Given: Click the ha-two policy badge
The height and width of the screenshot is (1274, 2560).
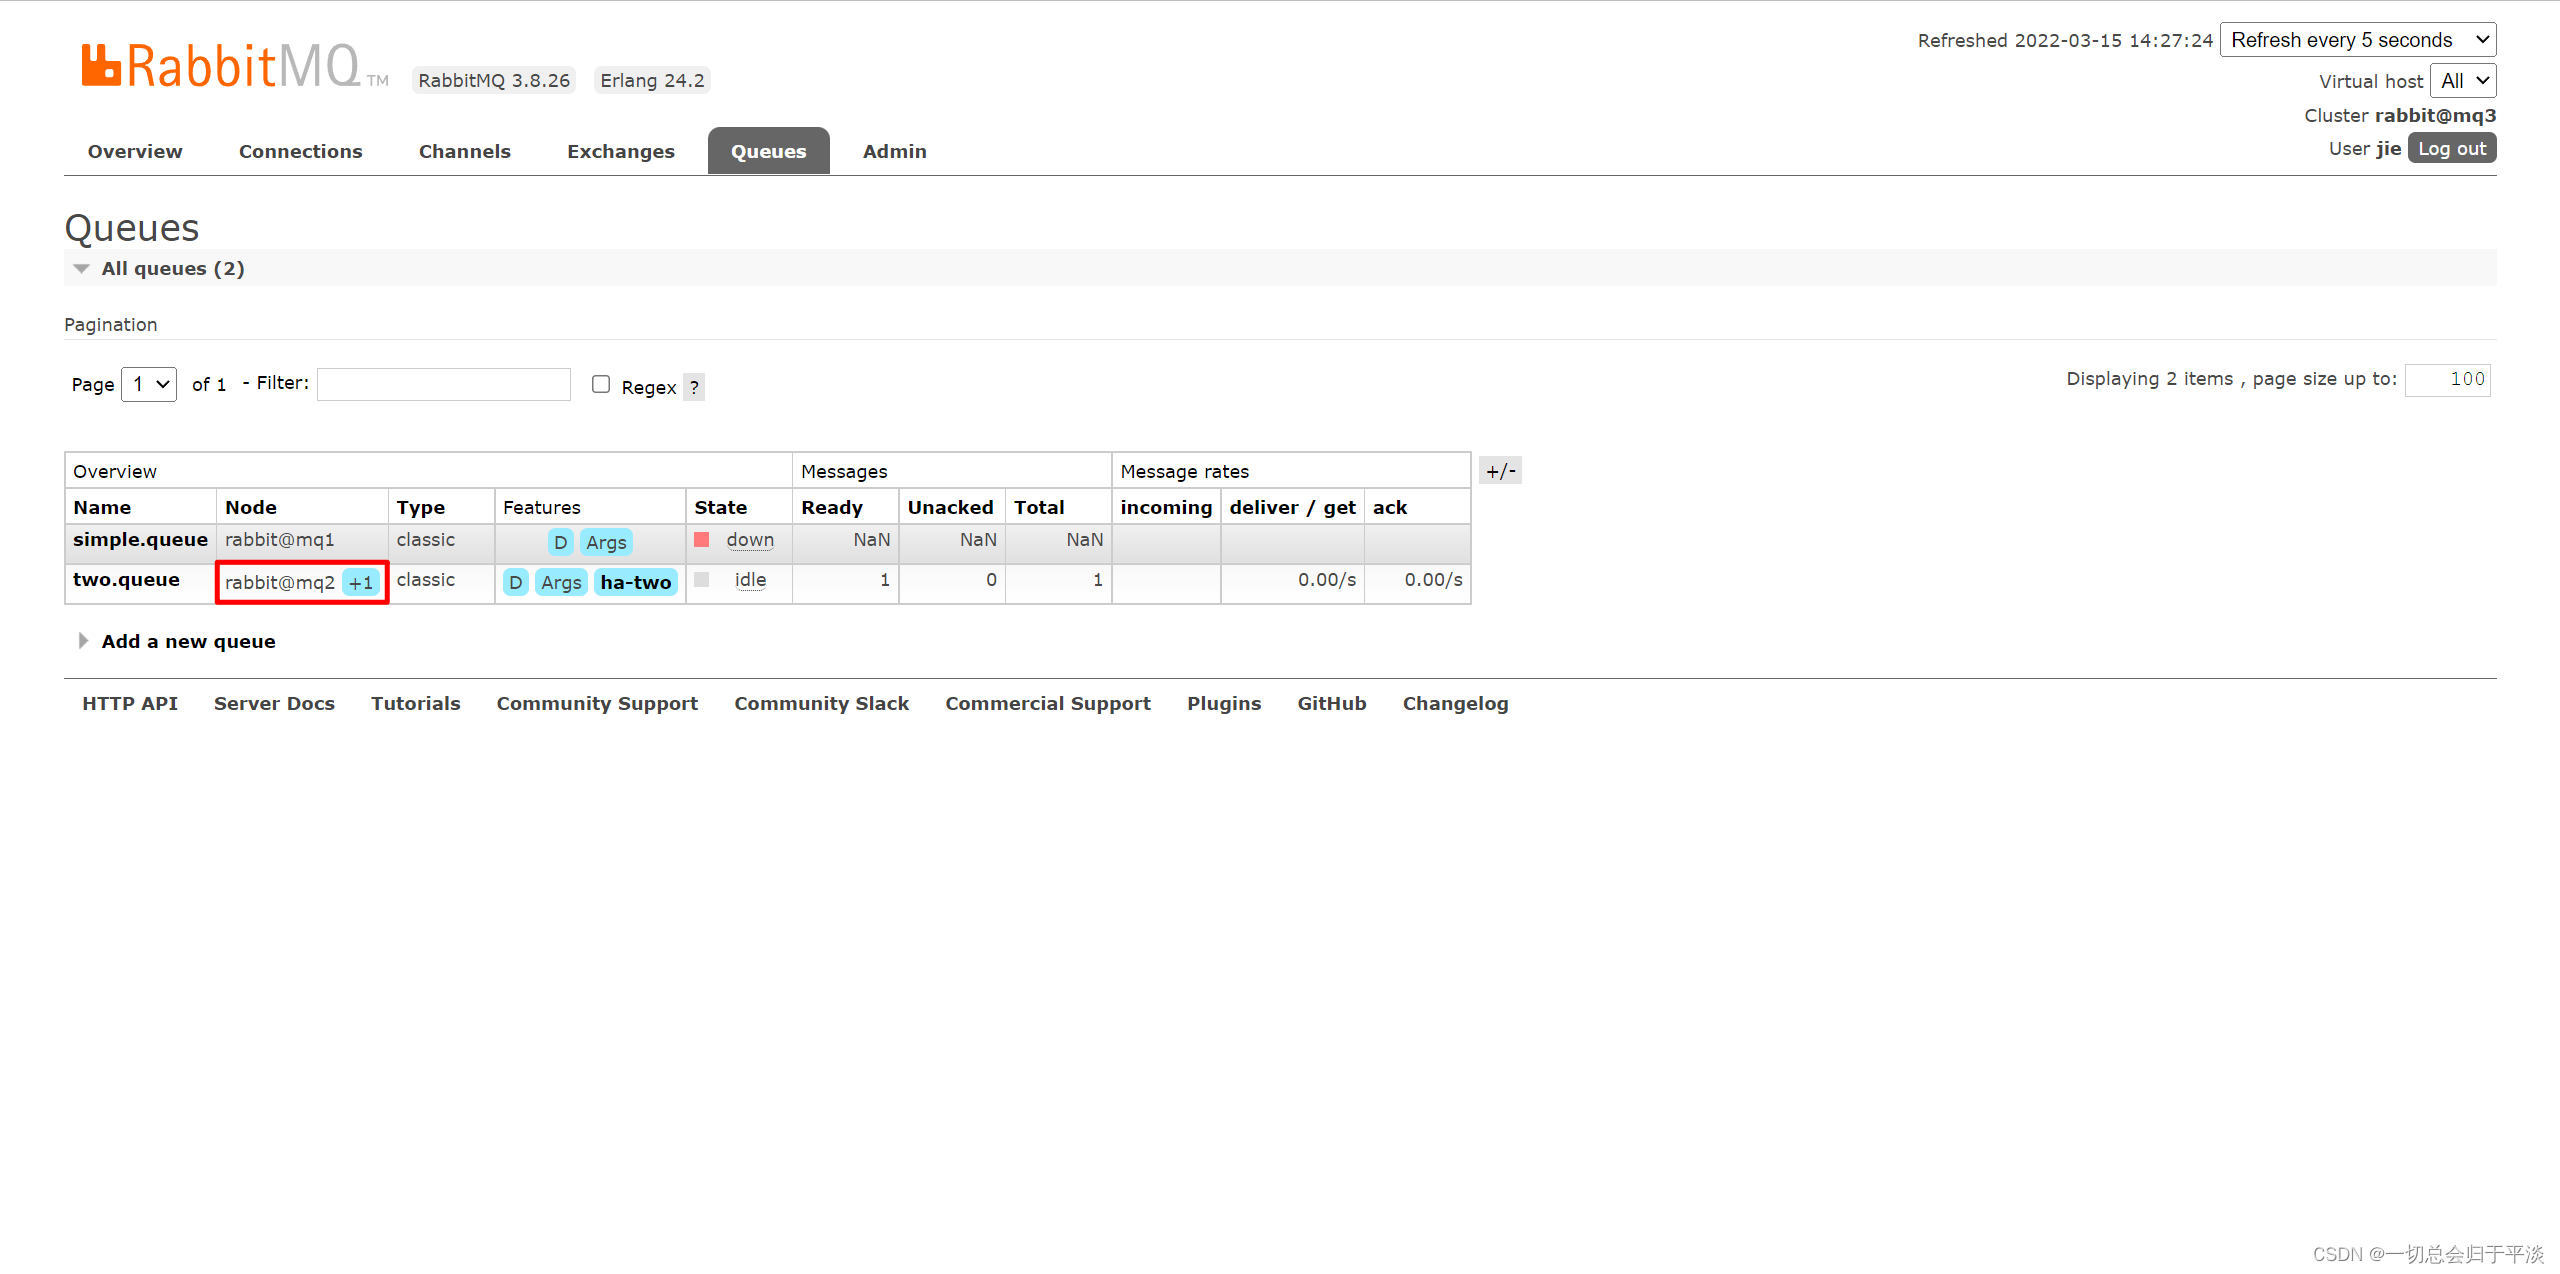Looking at the screenshot, I should (x=635, y=582).
